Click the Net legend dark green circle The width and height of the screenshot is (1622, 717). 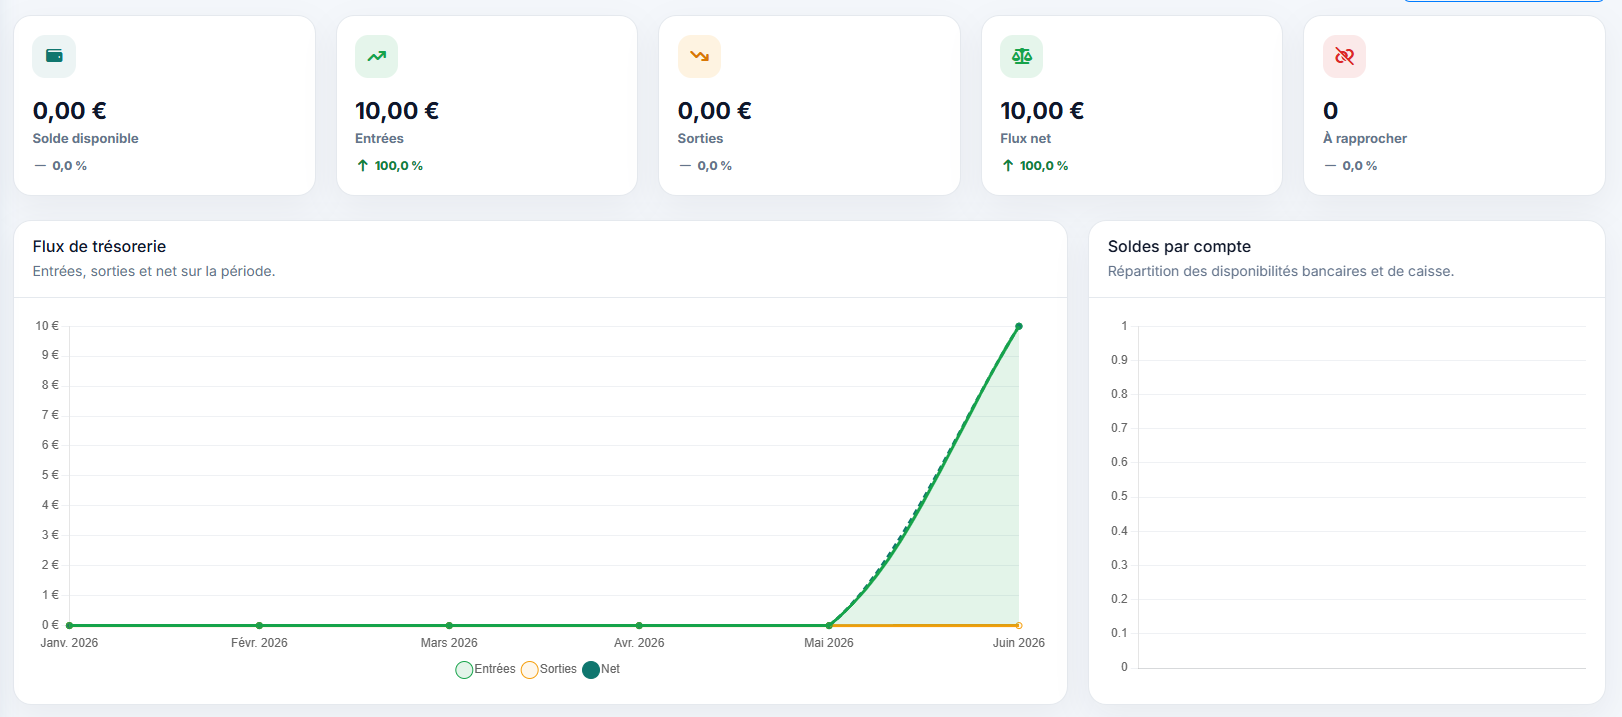coord(591,670)
